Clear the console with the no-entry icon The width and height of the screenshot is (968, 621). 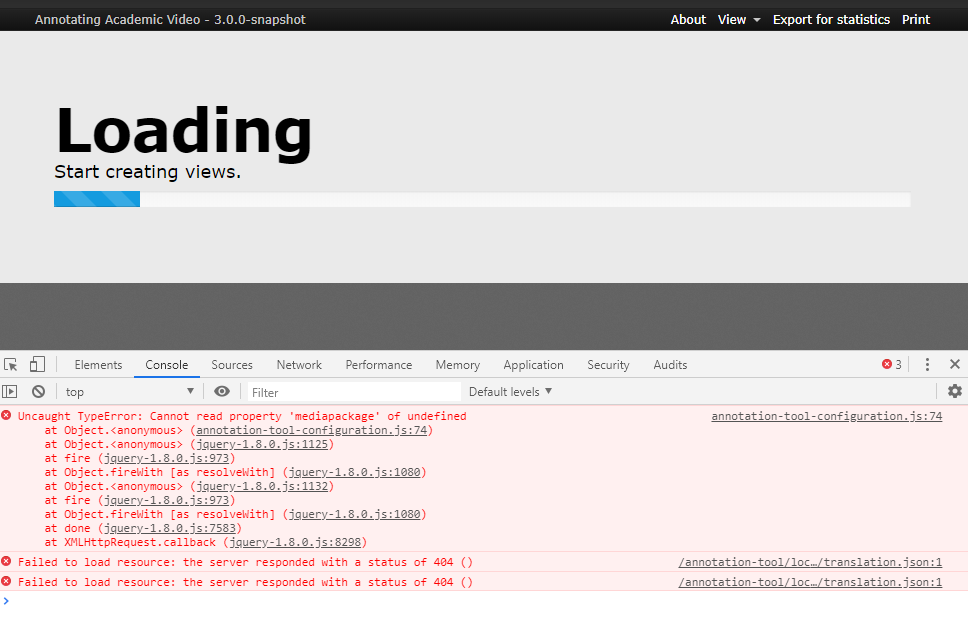(38, 391)
